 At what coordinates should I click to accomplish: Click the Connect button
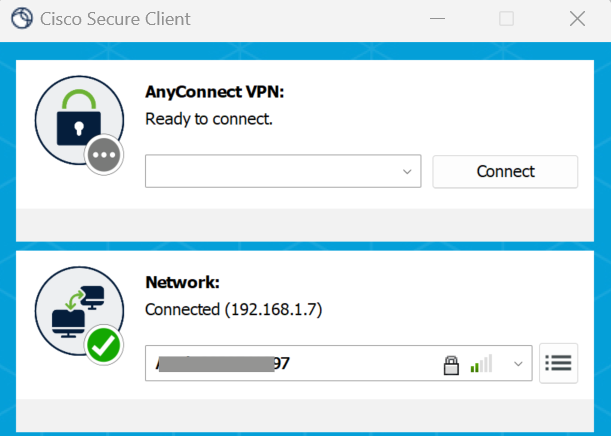coord(505,171)
